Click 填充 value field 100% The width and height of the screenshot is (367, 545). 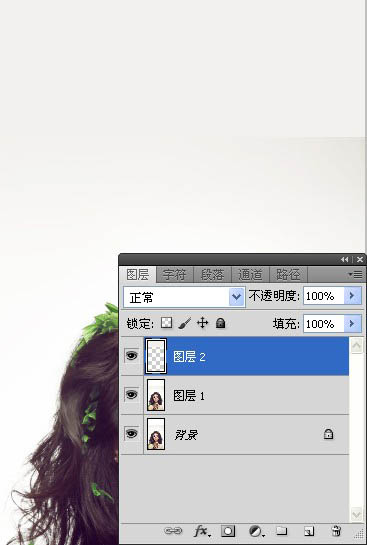pyautogui.click(x=324, y=324)
